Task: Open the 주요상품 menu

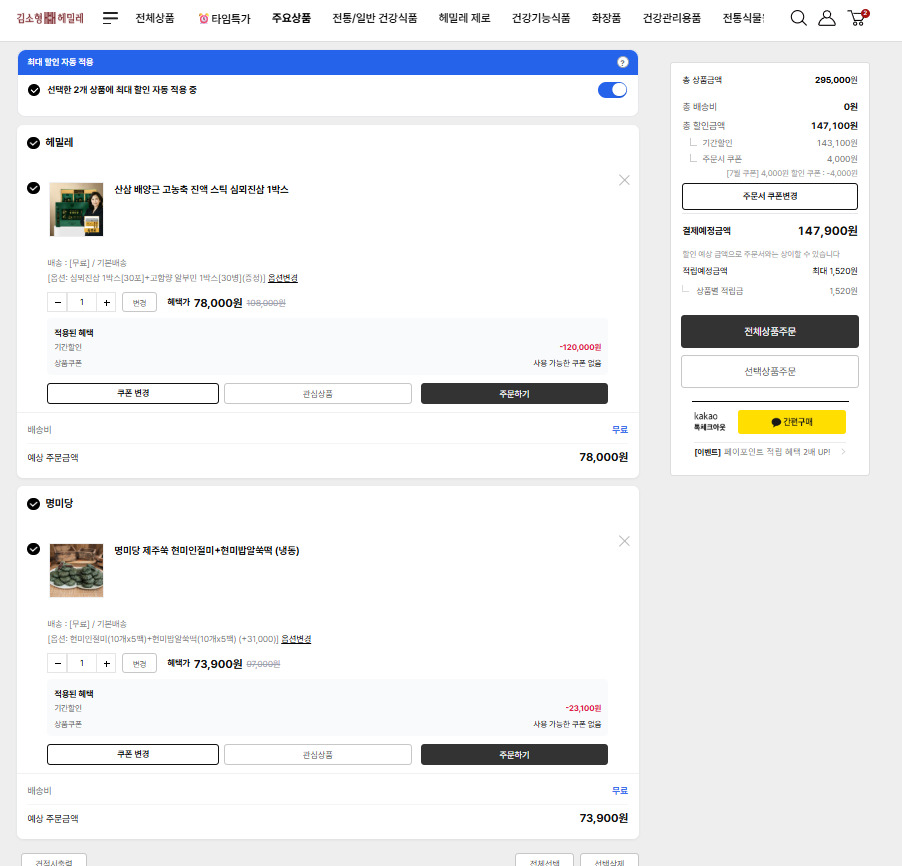Action: pos(291,18)
